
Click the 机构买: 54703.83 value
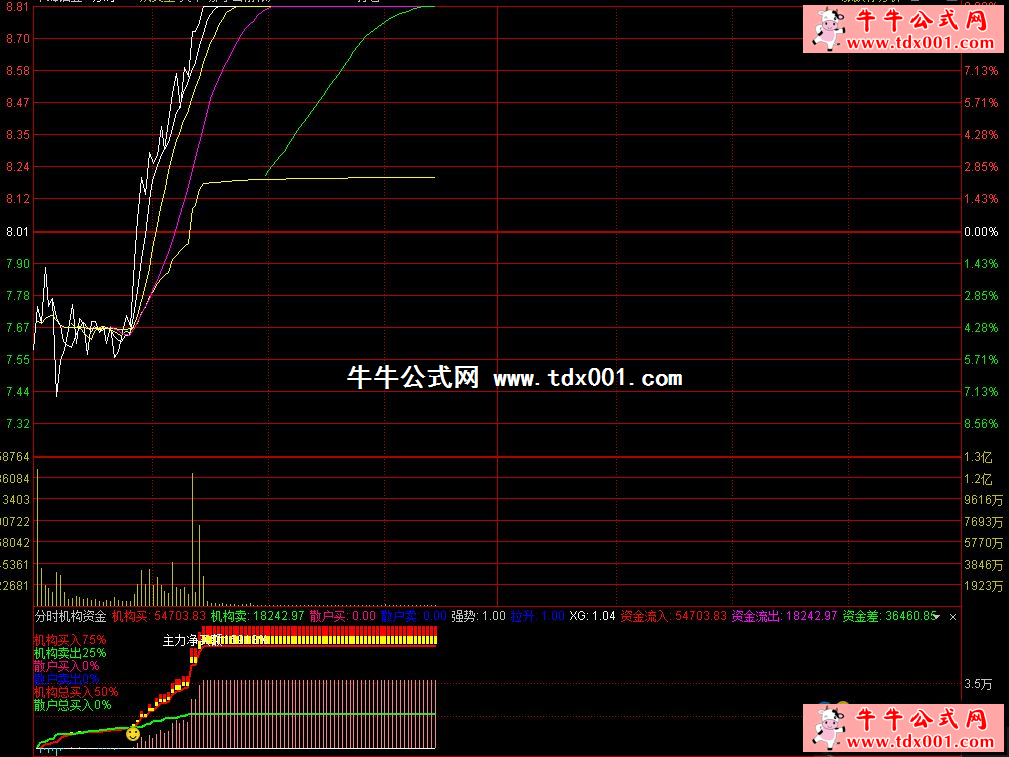[x=159, y=616]
